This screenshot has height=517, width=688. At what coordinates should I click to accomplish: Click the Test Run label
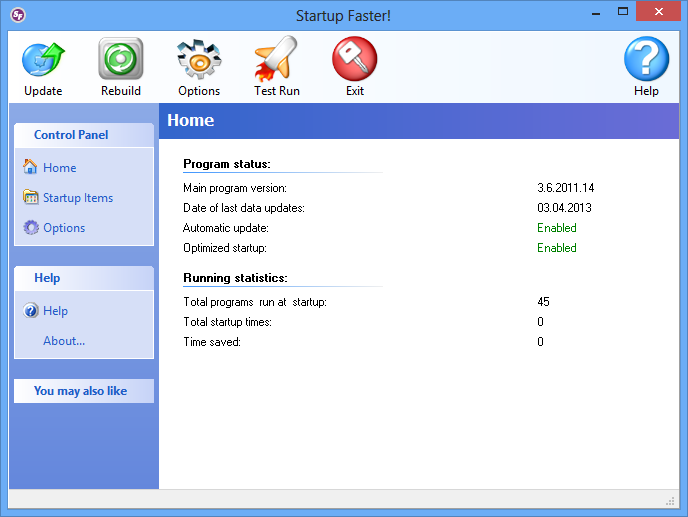(x=277, y=91)
